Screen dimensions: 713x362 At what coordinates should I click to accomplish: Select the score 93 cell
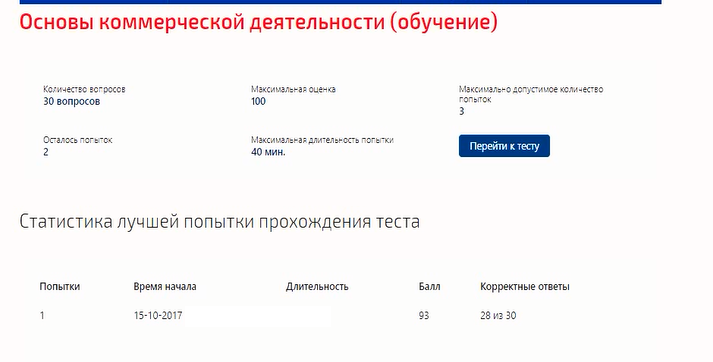point(424,315)
